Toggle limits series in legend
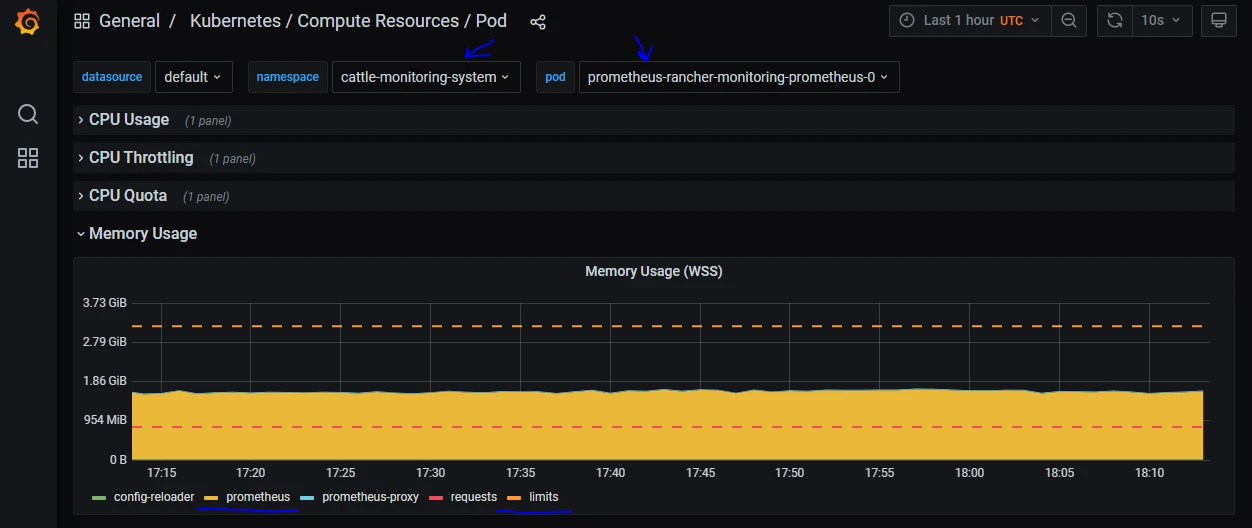 [544, 497]
